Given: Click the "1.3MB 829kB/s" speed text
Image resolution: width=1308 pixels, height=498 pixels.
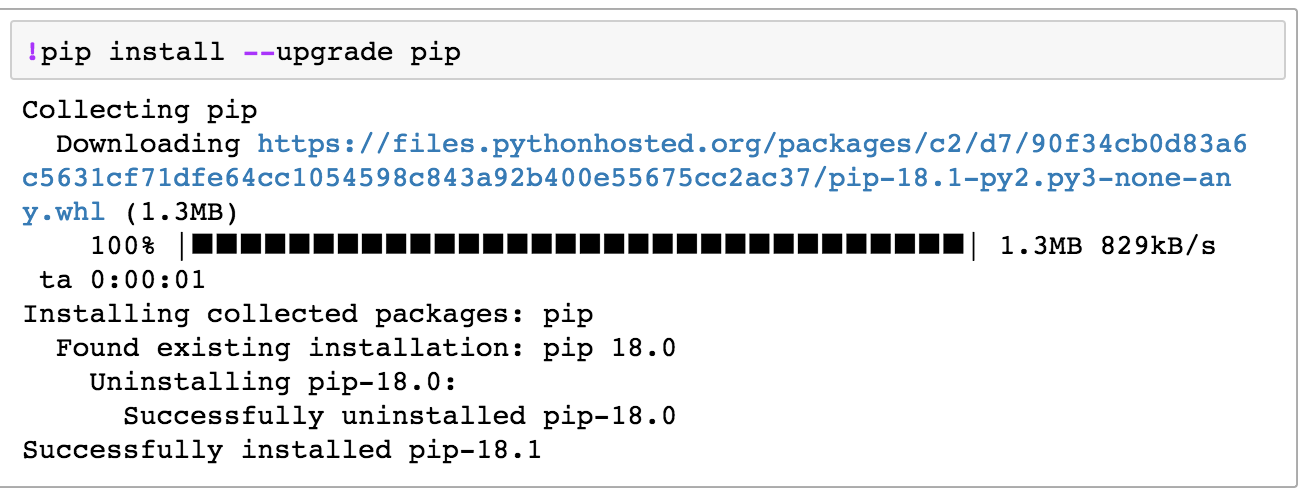Looking at the screenshot, I should pos(1108,246).
